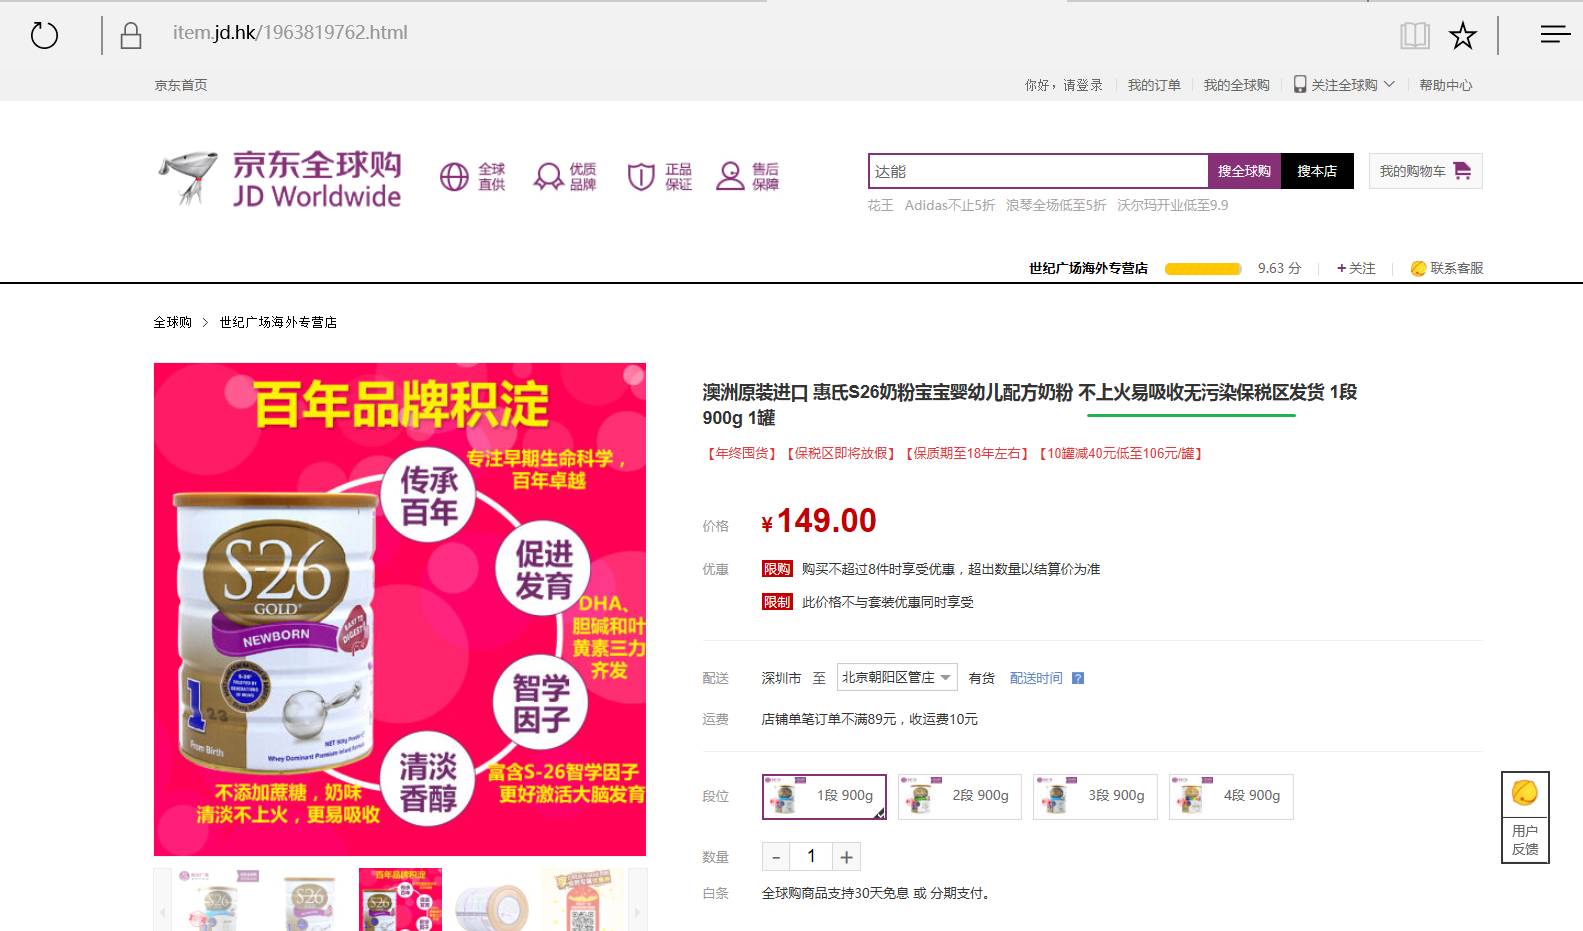1583x931 pixels.
Task: Open 我的购物车 cart button
Action: [1425, 171]
